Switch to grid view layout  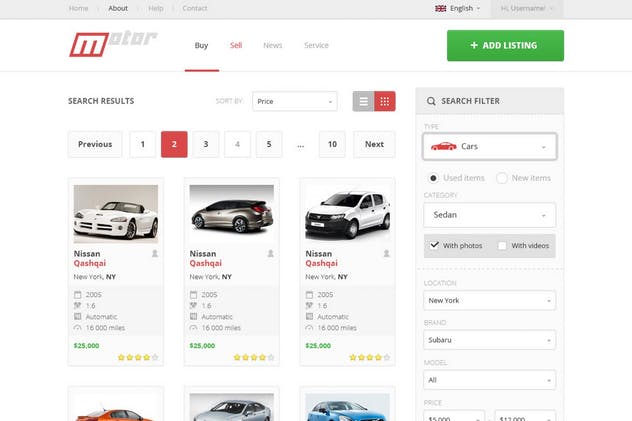[385, 101]
